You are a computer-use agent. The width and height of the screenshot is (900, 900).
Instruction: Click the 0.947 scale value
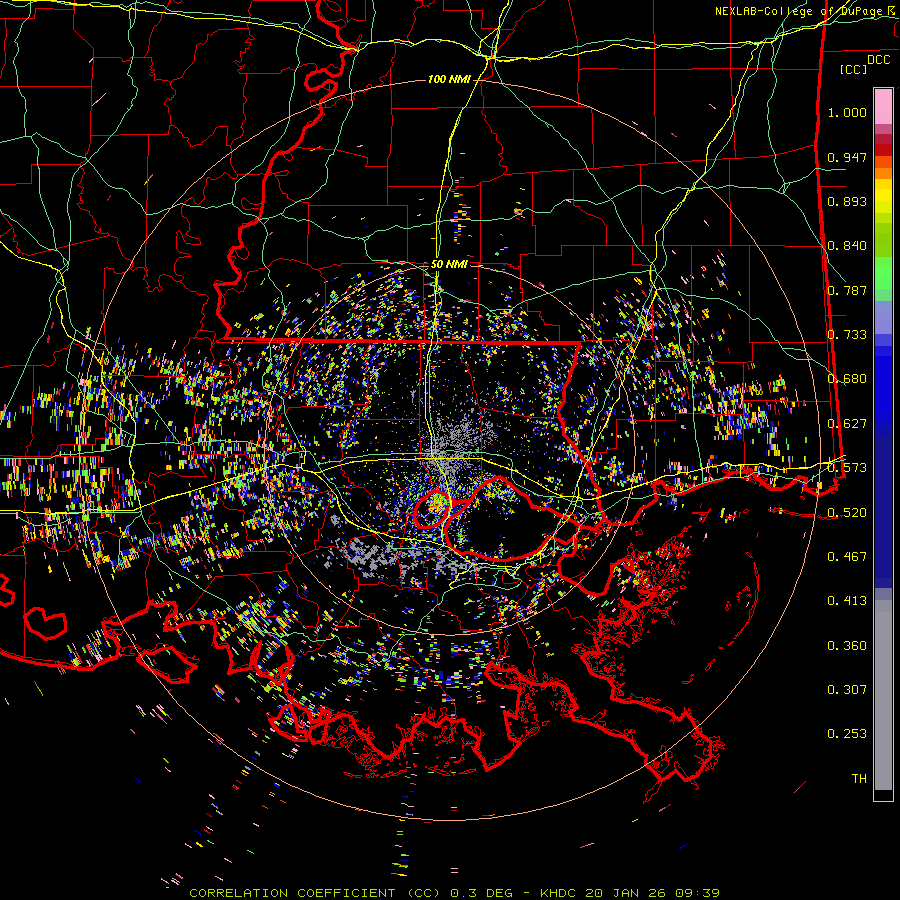(847, 157)
